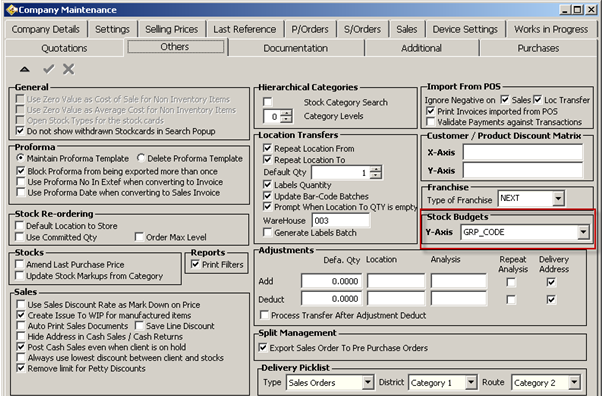Screen dimensions: 602x396
Task: Toggle Remove limit for Petty Discounts
Action: [x=21, y=368]
